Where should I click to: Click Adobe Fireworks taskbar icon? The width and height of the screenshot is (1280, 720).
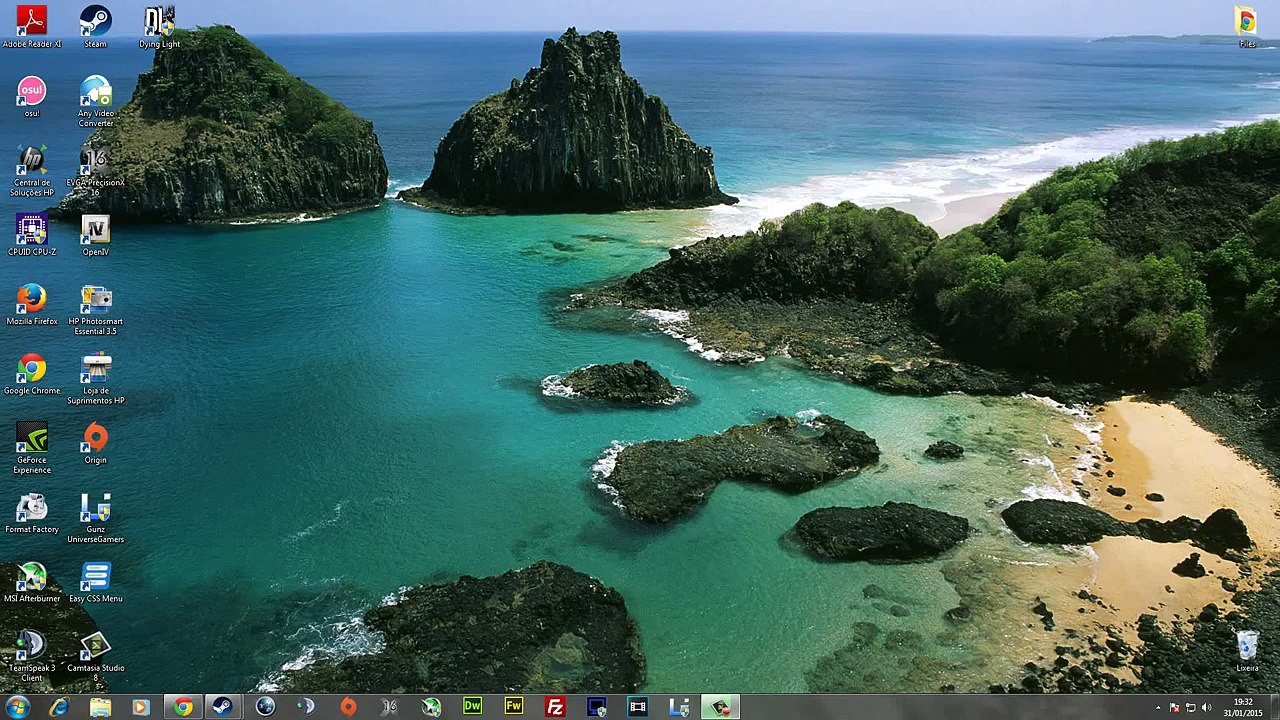coord(513,707)
